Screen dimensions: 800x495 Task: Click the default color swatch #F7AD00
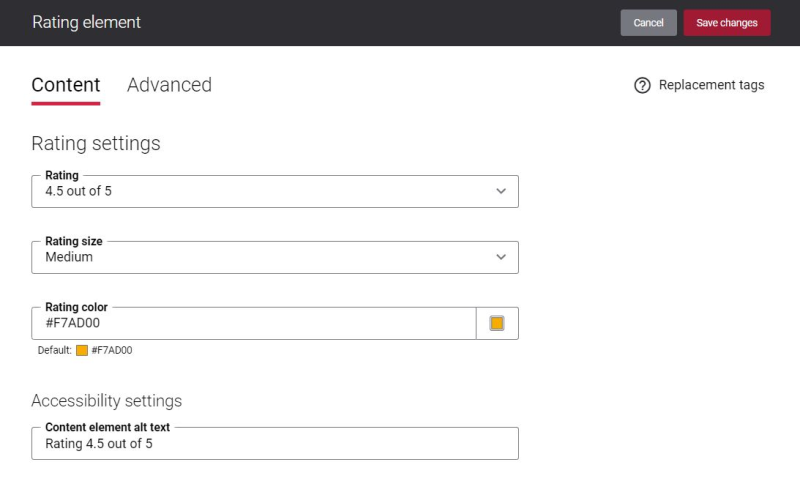click(x=82, y=351)
